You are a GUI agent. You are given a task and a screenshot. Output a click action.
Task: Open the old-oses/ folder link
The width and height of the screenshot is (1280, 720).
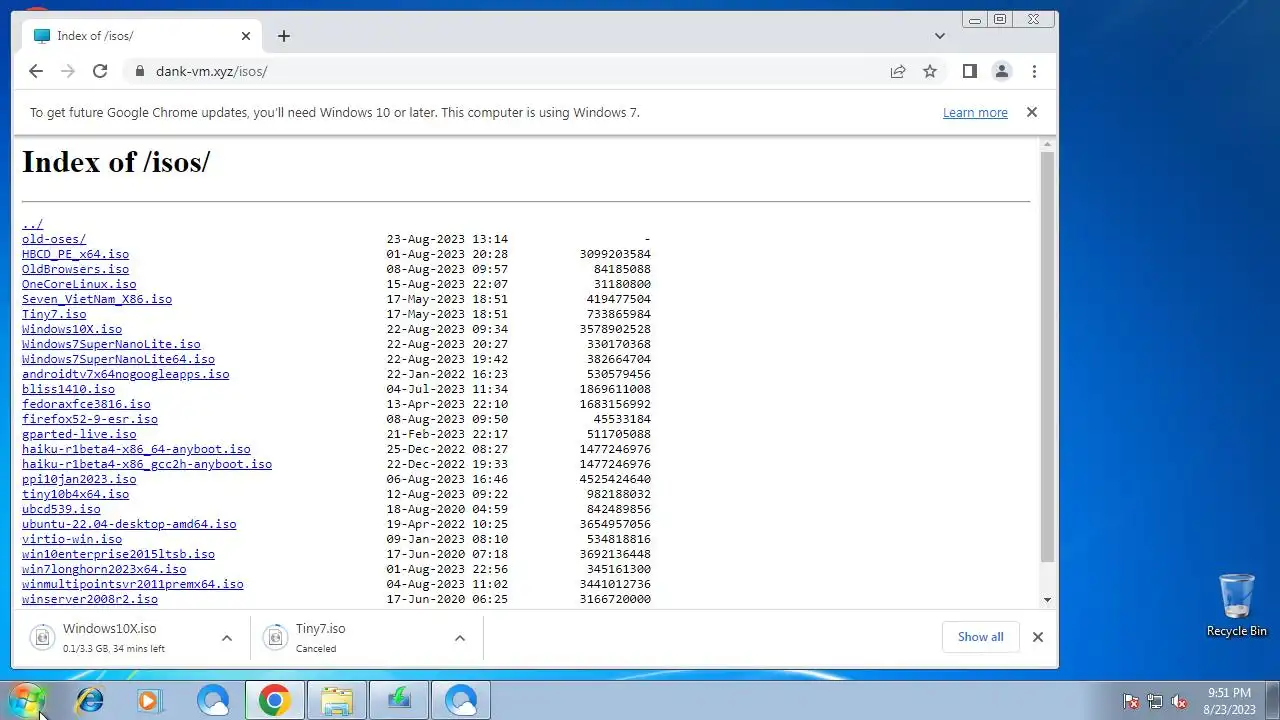tap(54, 239)
